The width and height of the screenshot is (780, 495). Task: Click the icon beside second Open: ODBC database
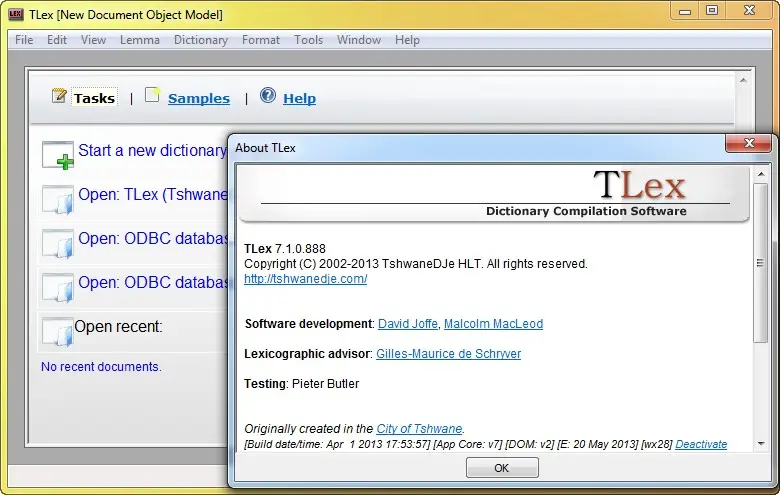click(58, 288)
